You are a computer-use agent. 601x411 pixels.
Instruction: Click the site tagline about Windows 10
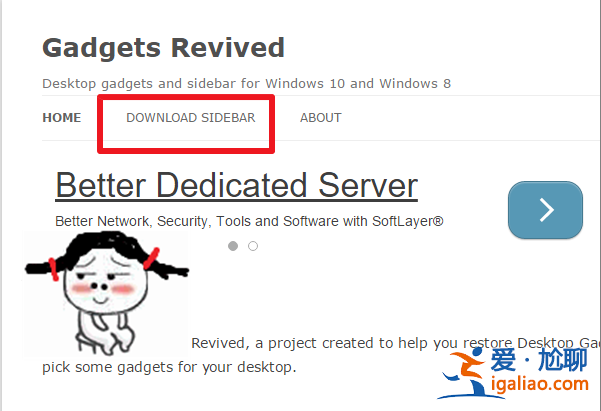tap(246, 84)
